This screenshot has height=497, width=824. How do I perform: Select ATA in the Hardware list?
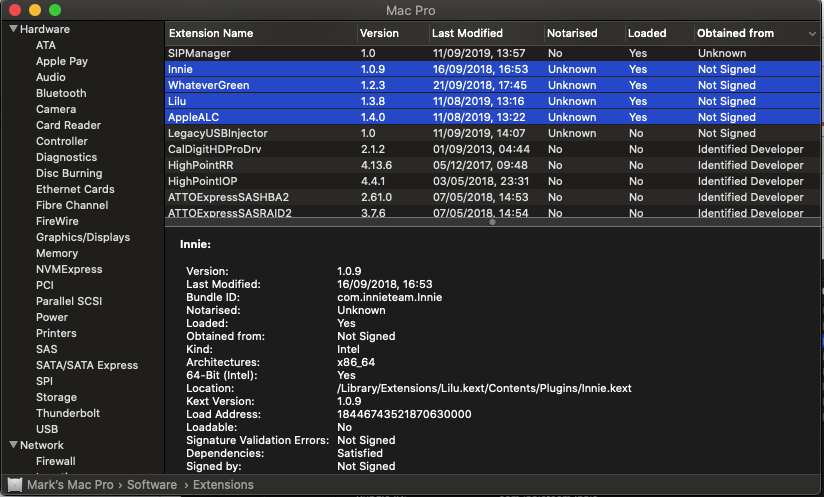click(46, 45)
